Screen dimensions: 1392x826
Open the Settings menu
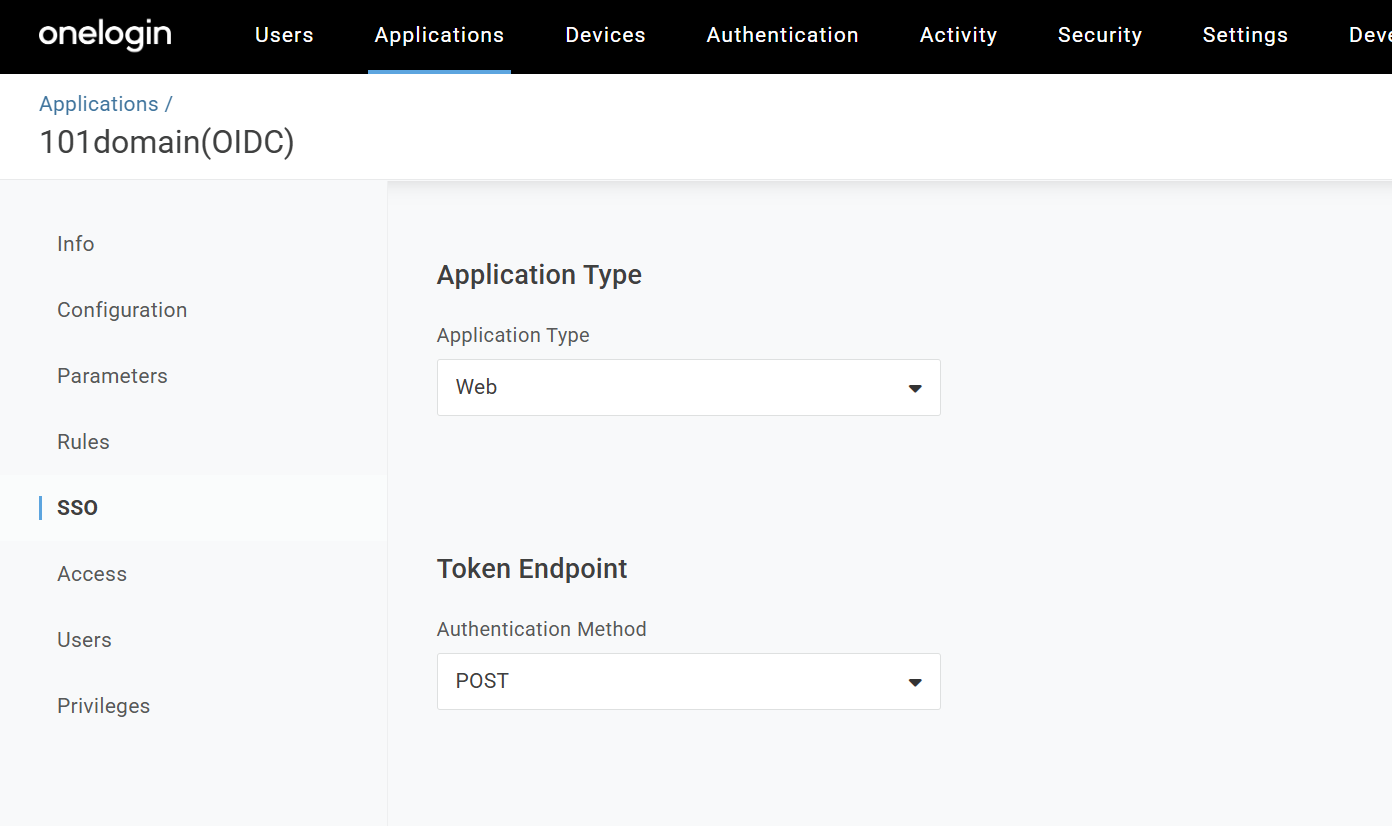pyautogui.click(x=1245, y=35)
